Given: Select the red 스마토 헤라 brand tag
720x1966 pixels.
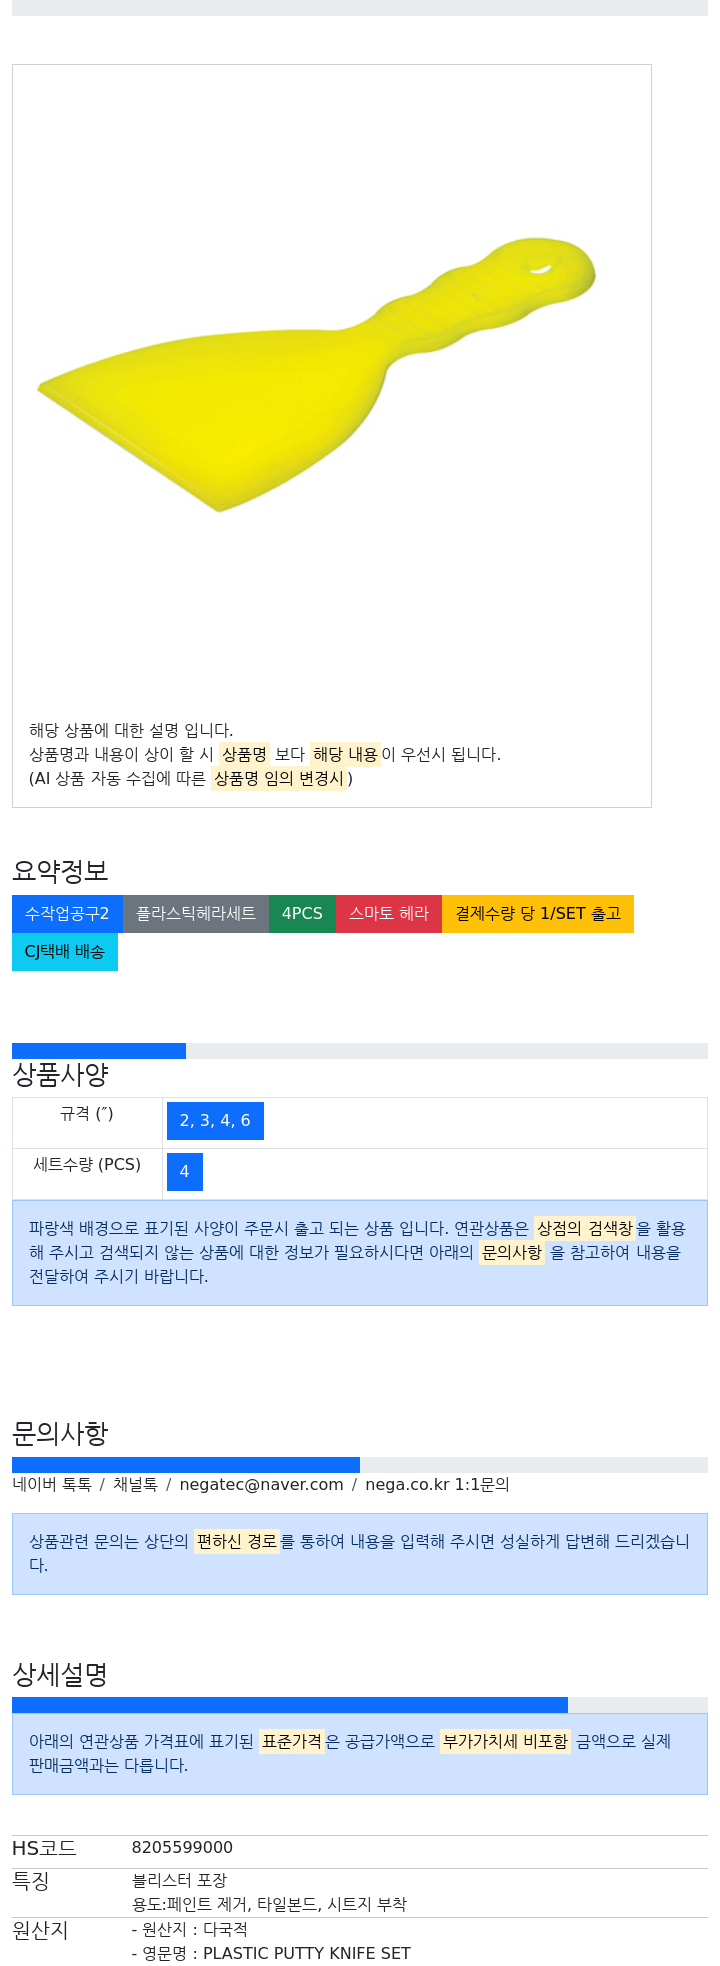Looking at the screenshot, I should click(x=389, y=914).
